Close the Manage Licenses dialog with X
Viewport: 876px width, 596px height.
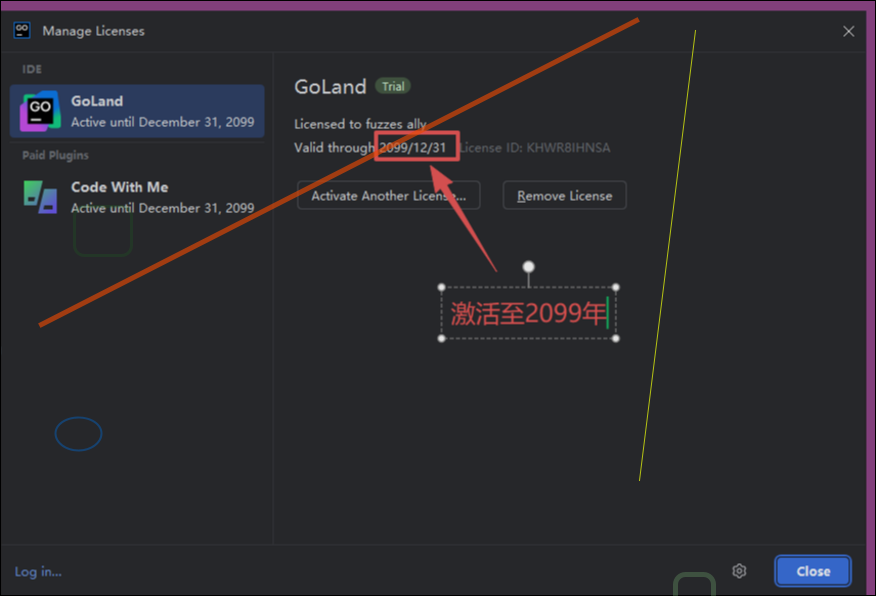coord(848,31)
